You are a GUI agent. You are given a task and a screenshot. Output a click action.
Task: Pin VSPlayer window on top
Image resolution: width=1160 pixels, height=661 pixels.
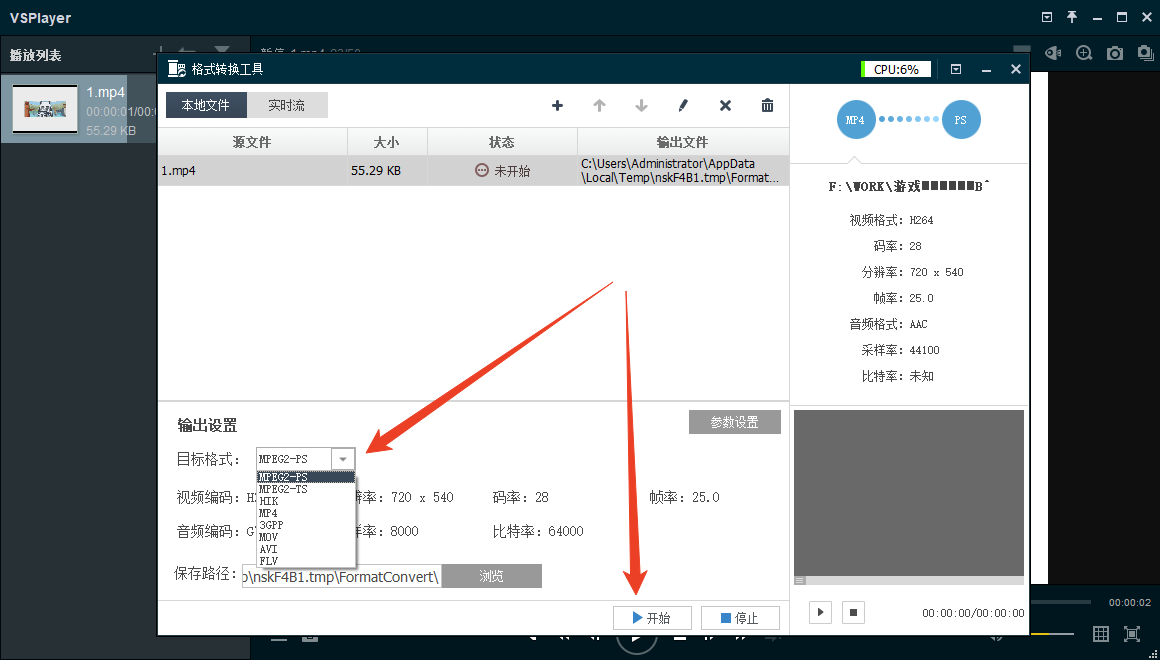[1072, 17]
